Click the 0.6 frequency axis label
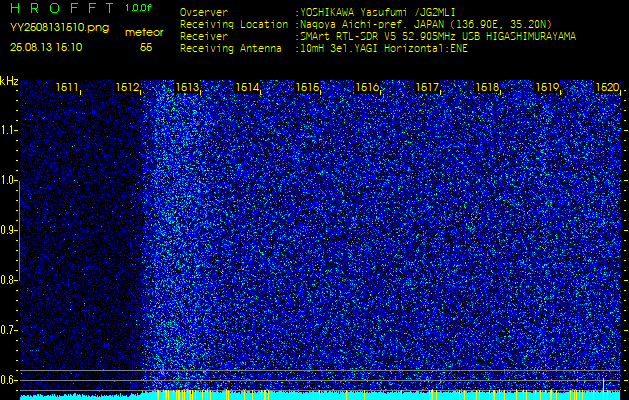The width and height of the screenshot is (629, 400). (8, 380)
